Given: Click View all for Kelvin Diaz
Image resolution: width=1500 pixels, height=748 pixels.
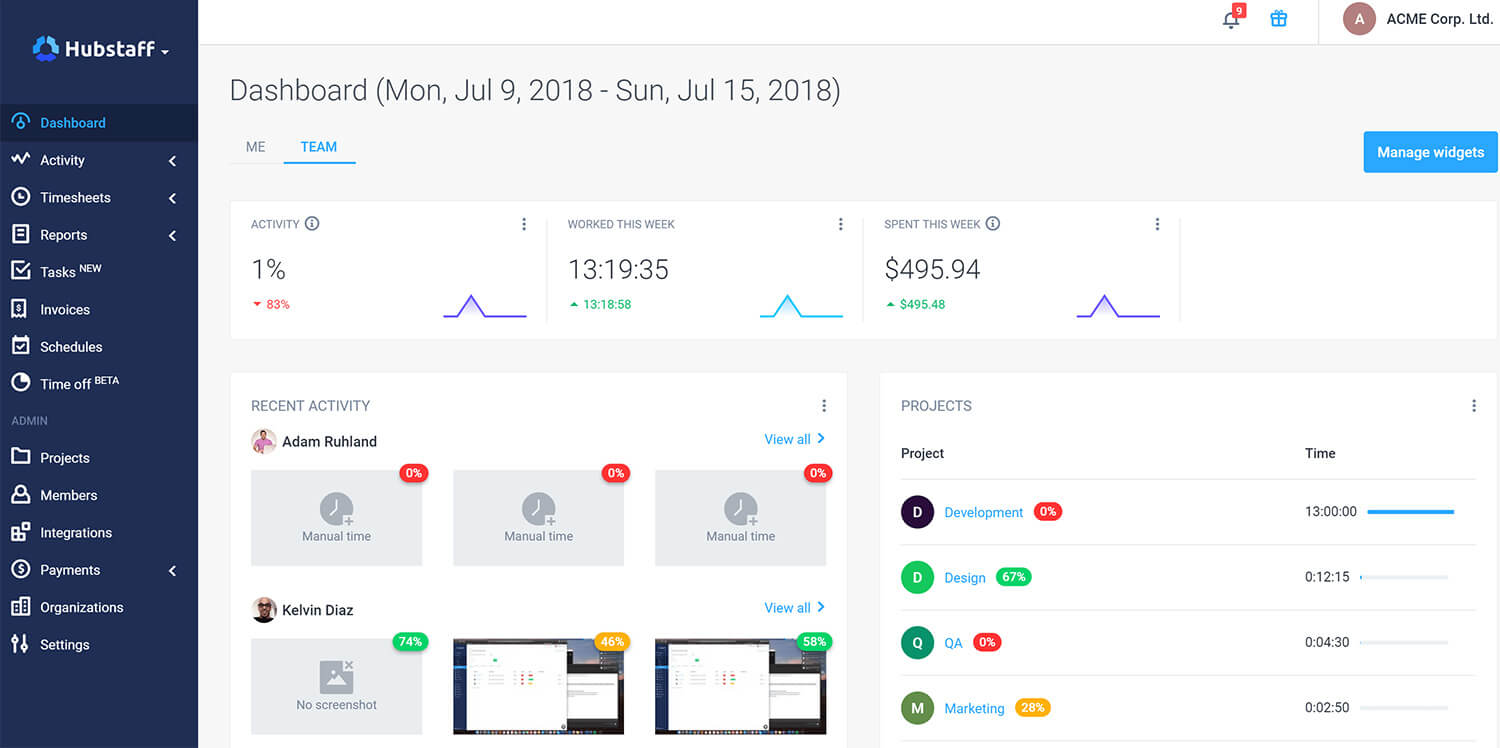Looking at the screenshot, I should click(795, 607).
